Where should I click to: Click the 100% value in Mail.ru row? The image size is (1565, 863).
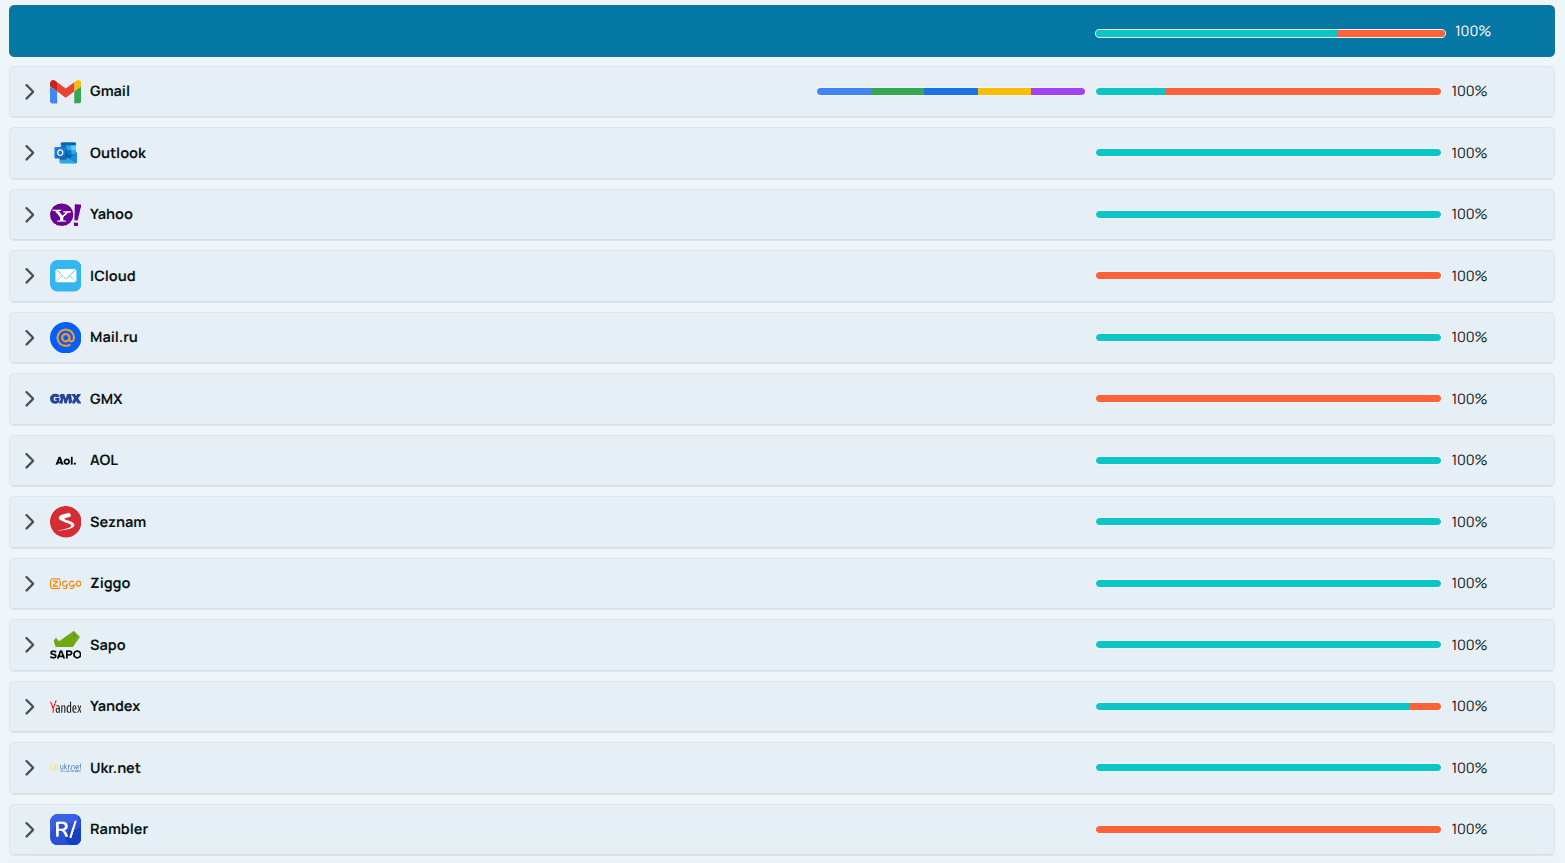pos(1469,337)
